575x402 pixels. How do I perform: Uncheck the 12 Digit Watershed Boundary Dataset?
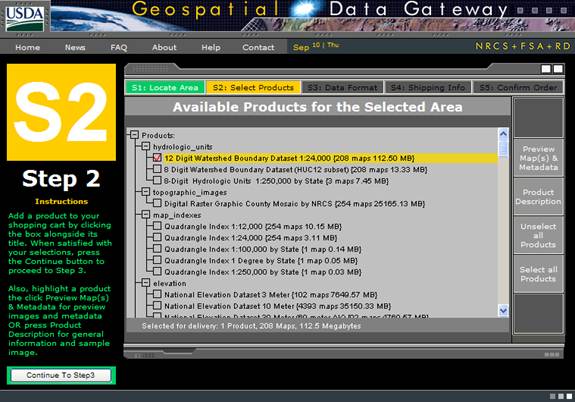pyautogui.click(x=157, y=158)
